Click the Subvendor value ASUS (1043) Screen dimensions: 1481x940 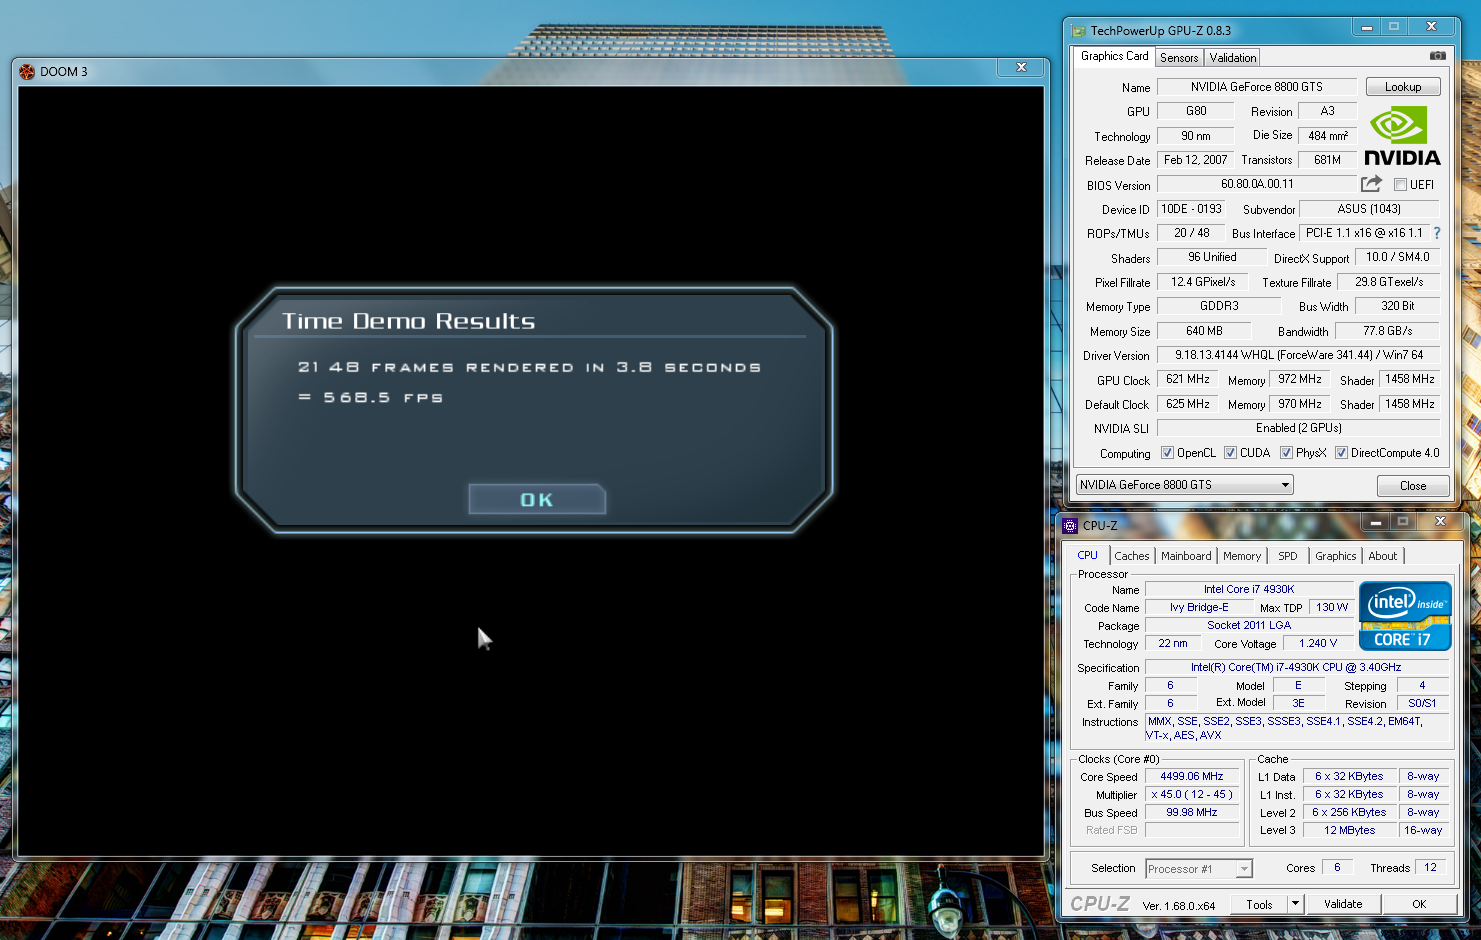click(1369, 209)
